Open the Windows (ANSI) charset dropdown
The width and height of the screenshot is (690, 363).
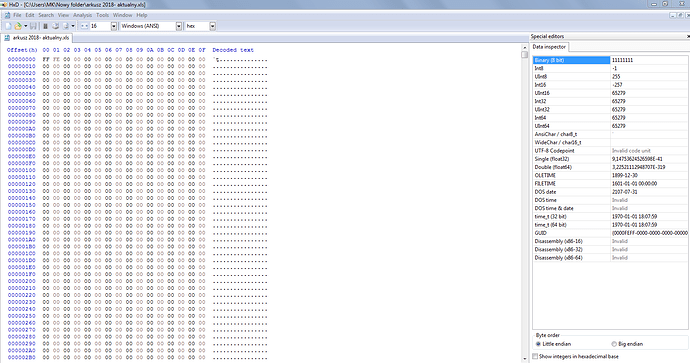point(179,26)
